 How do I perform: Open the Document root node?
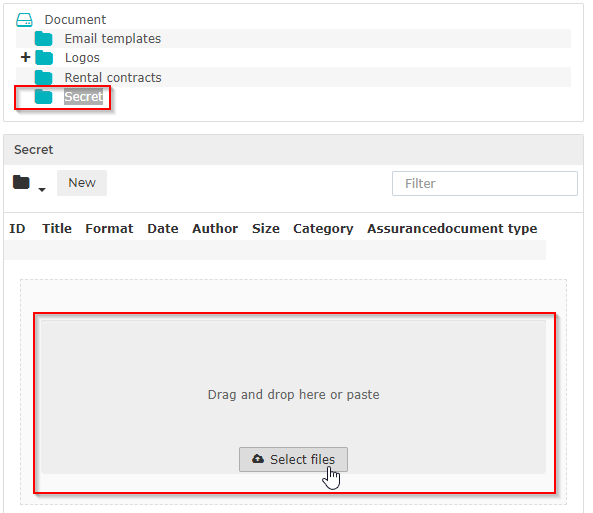pyautogui.click(x=75, y=20)
